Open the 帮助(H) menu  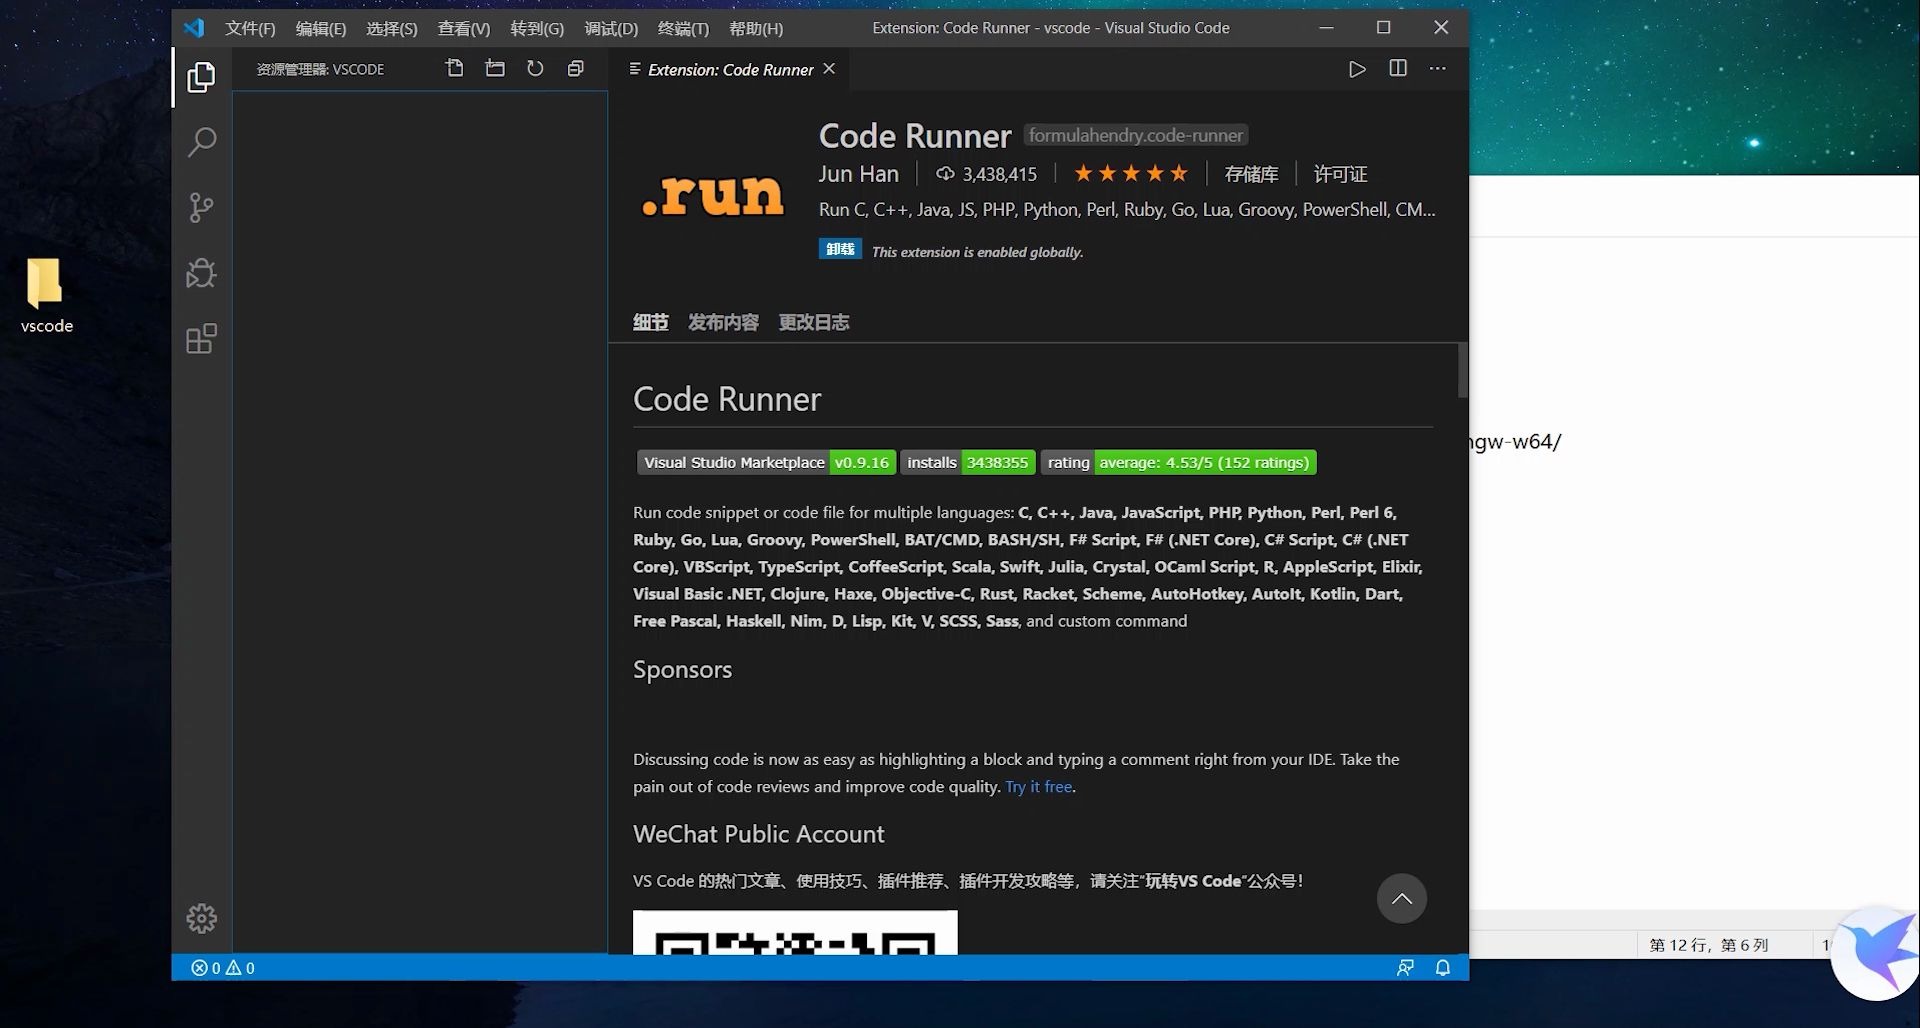756,28
